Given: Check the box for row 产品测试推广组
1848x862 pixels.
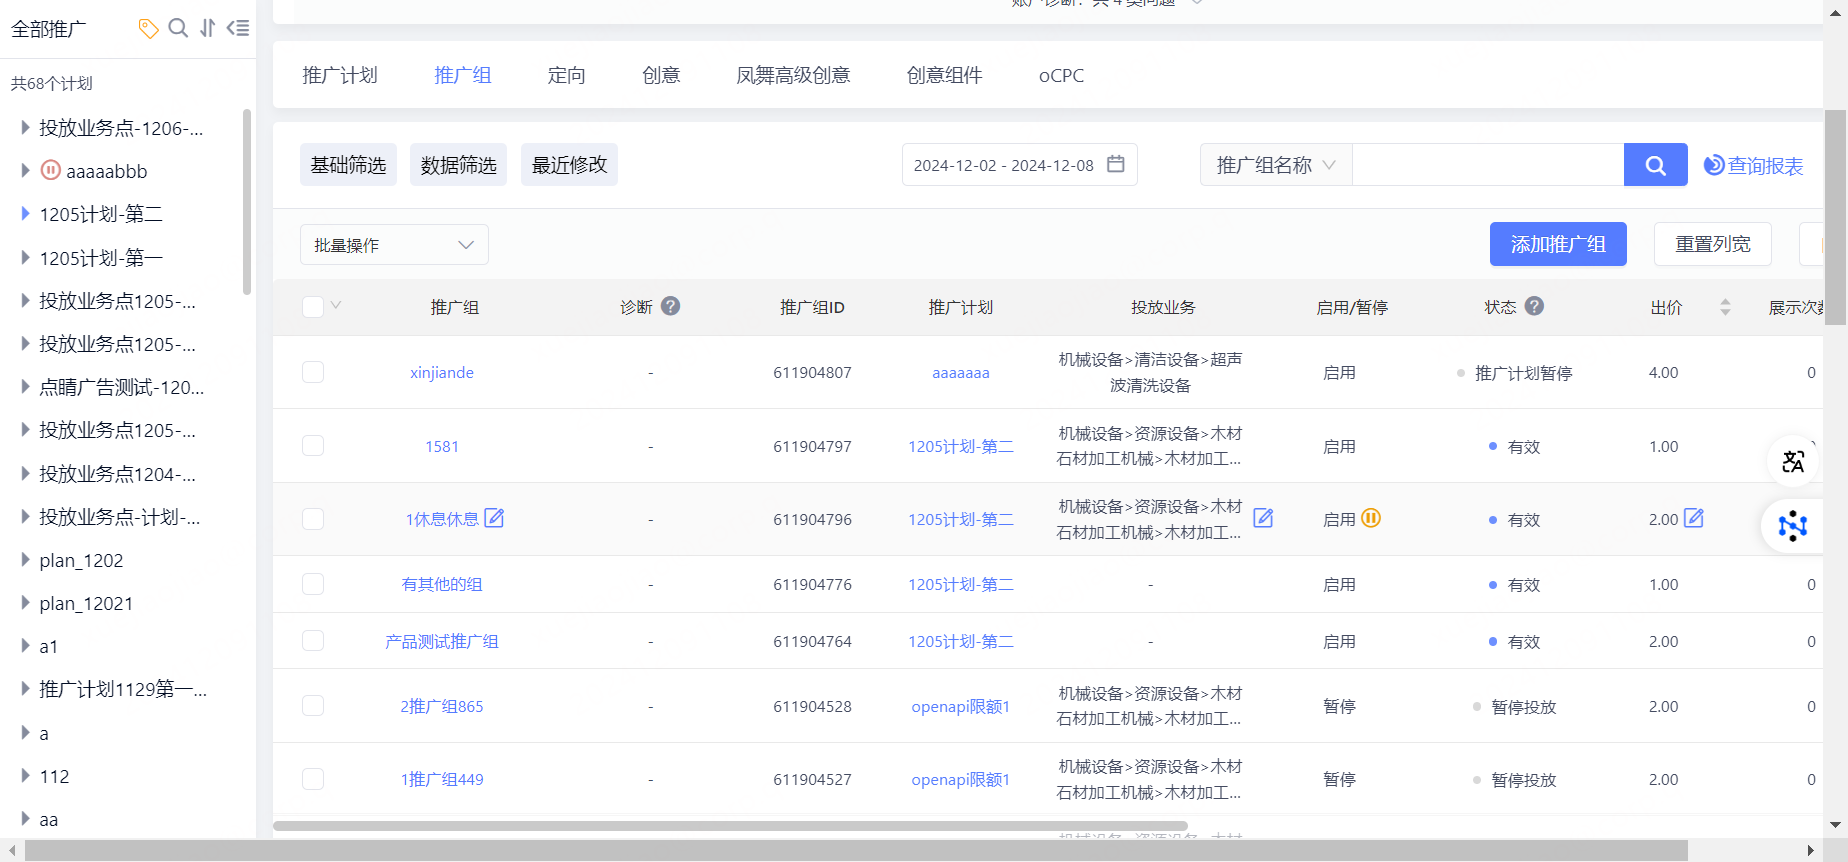Looking at the screenshot, I should [313, 640].
